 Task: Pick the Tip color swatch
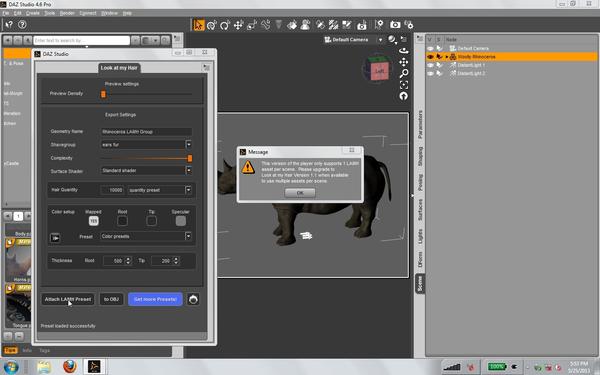click(152, 221)
